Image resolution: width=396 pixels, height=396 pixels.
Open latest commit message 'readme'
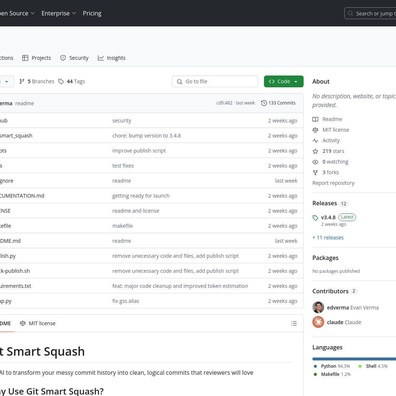click(24, 103)
